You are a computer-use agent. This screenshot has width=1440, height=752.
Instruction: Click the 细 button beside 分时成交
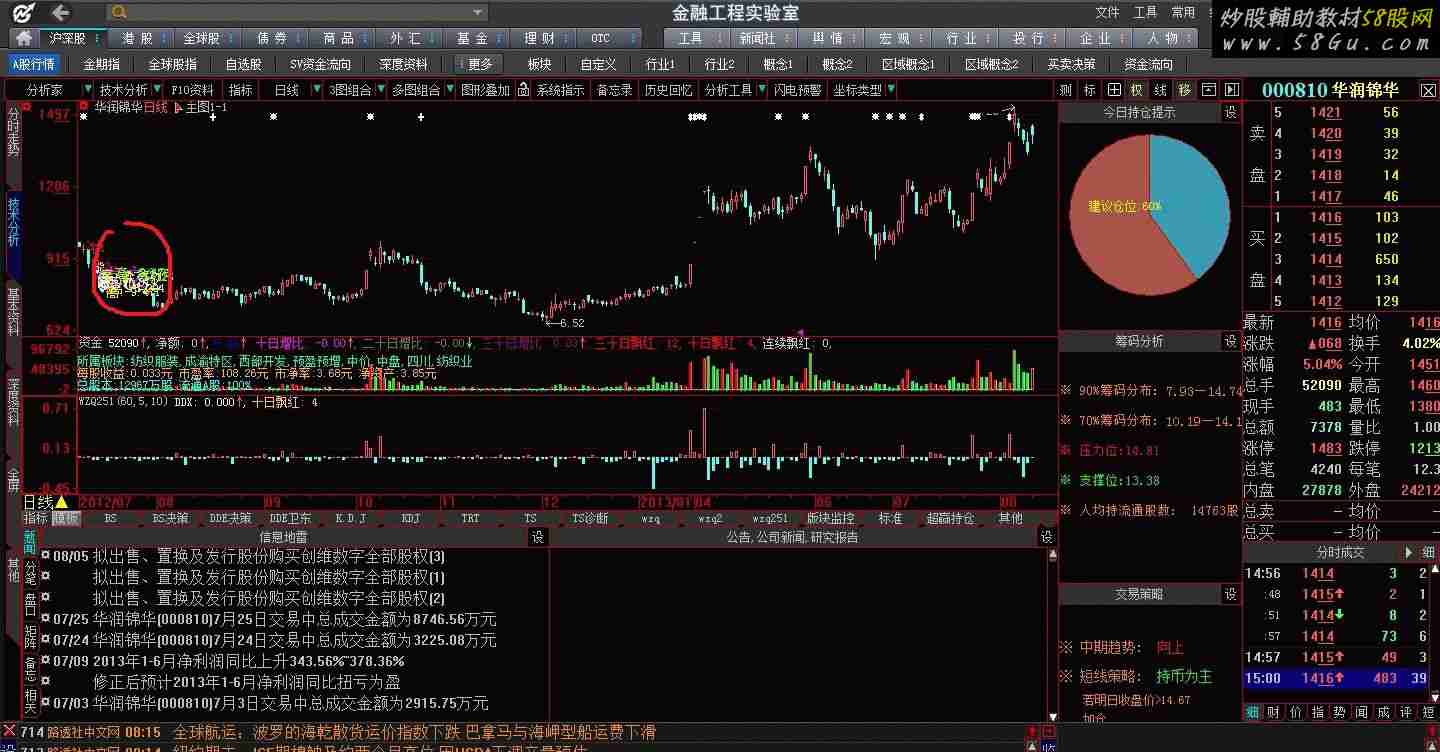pos(1427,552)
